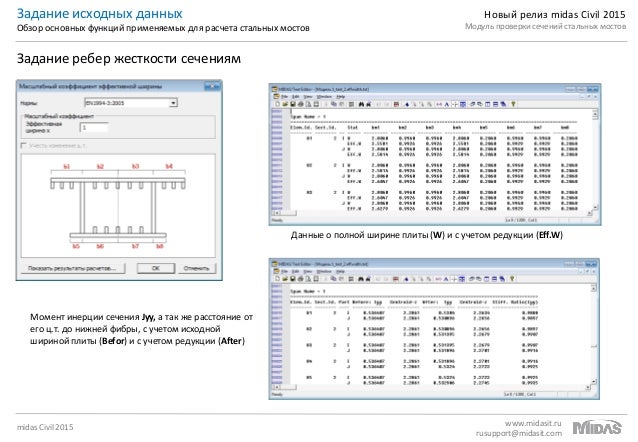The width and height of the screenshot is (638, 442).
Task: Click letter A font icon in Iyy editor
Action: tap(446, 279)
